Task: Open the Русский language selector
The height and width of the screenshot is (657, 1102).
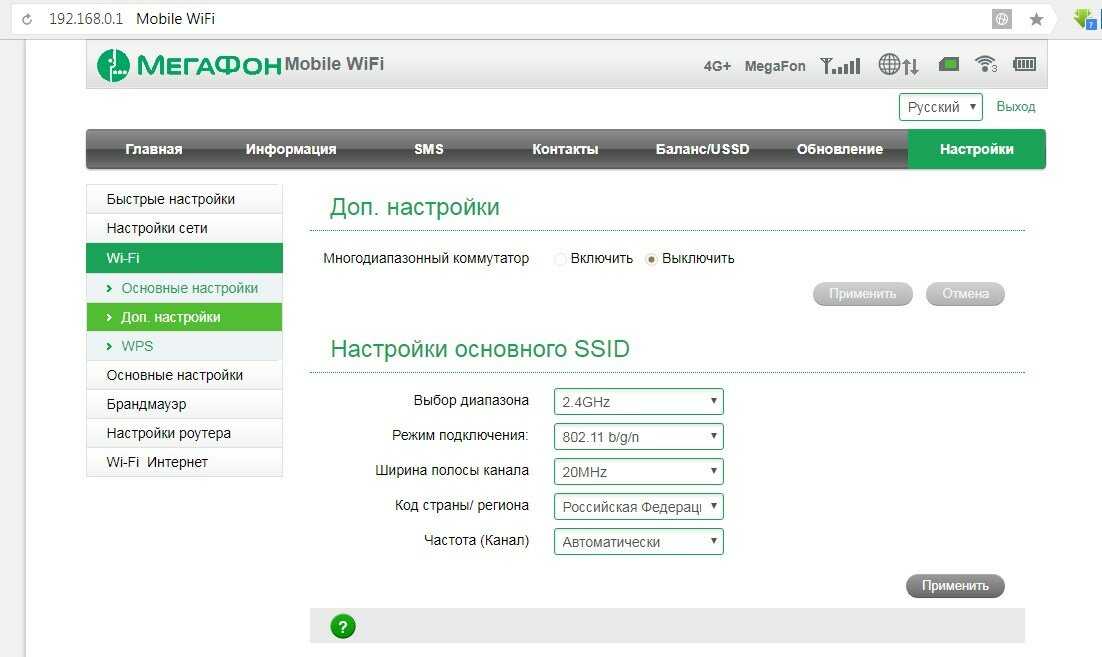Action: (x=940, y=107)
